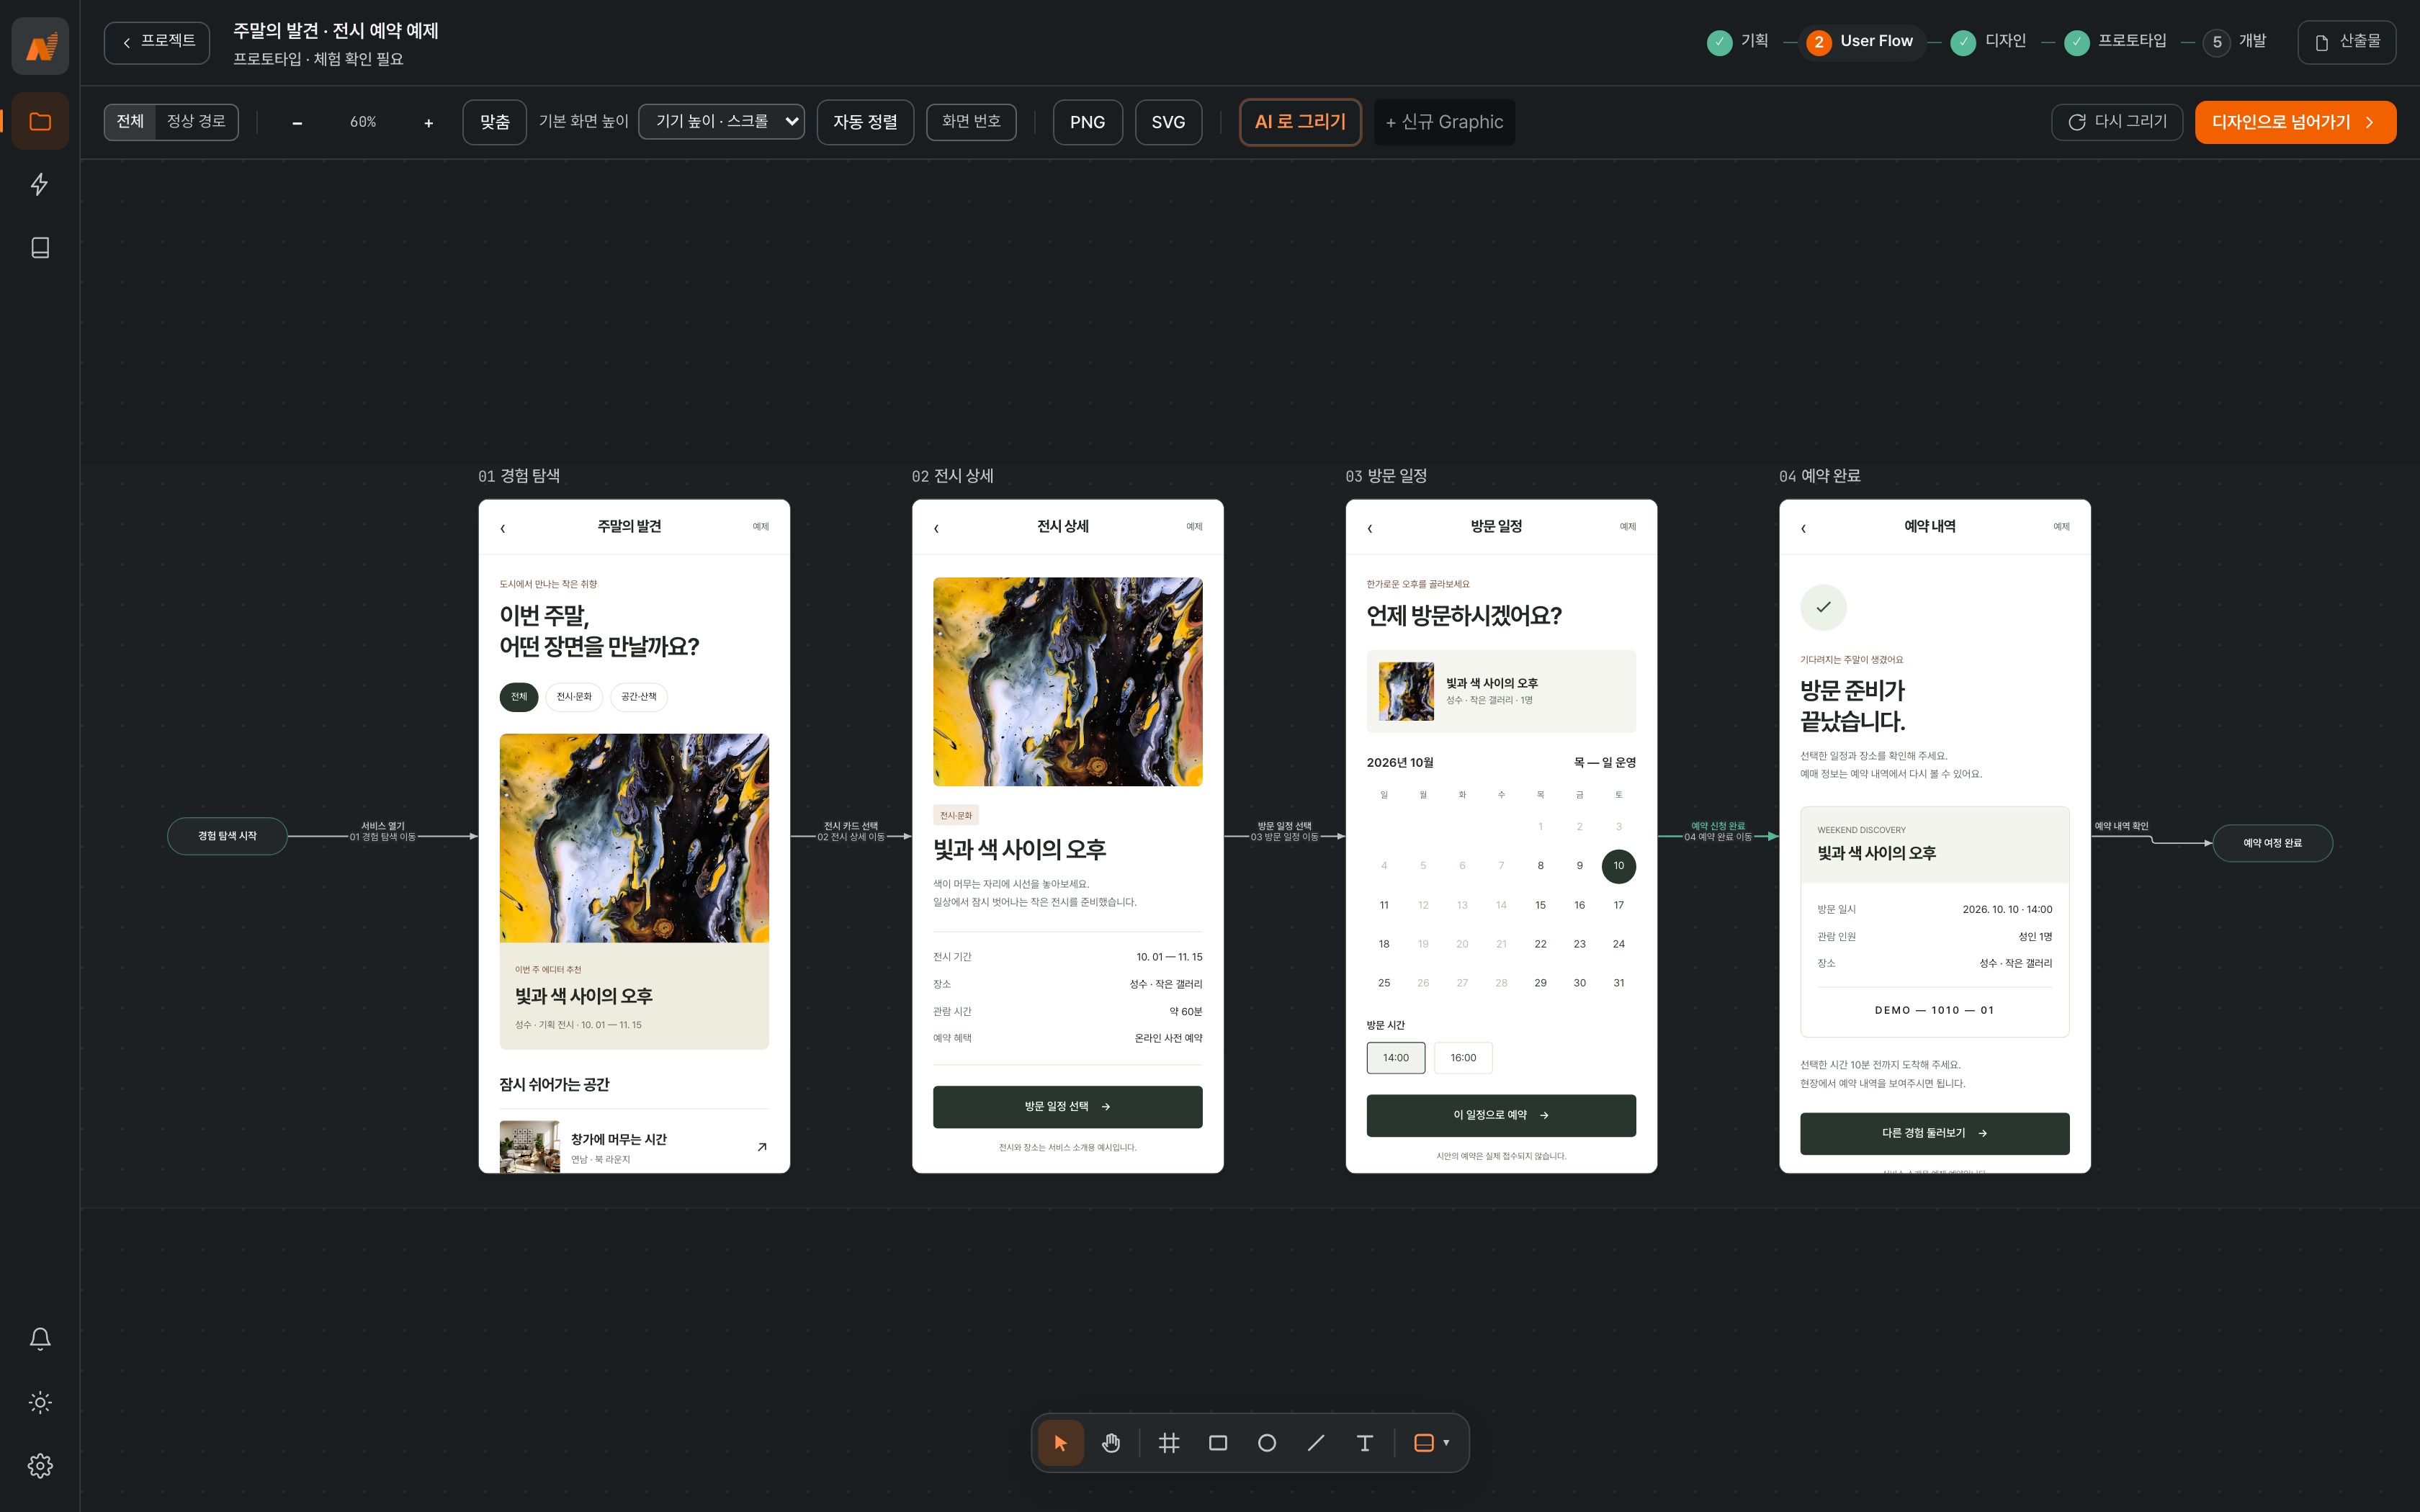Image resolution: width=2420 pixels, height=1512 pixels.
Task: Click the 자동 정렬 button
Action: [865, 122]
